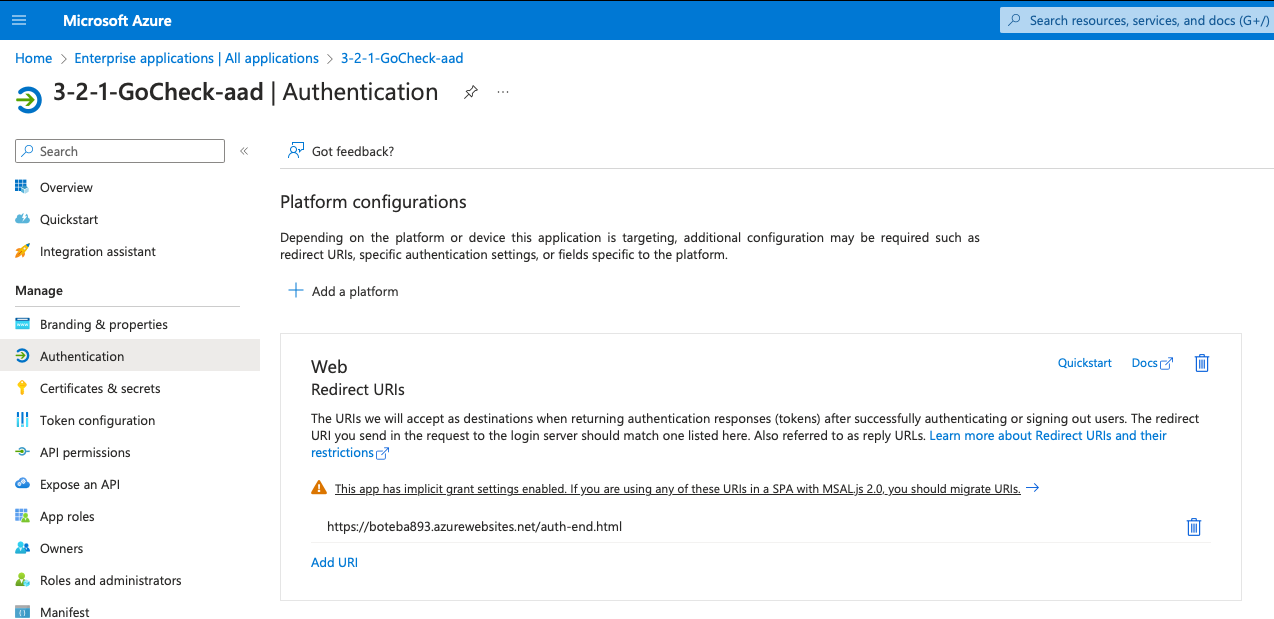Click the Microsoft Azure home title
1274x619 pixels.
point(117,20)
